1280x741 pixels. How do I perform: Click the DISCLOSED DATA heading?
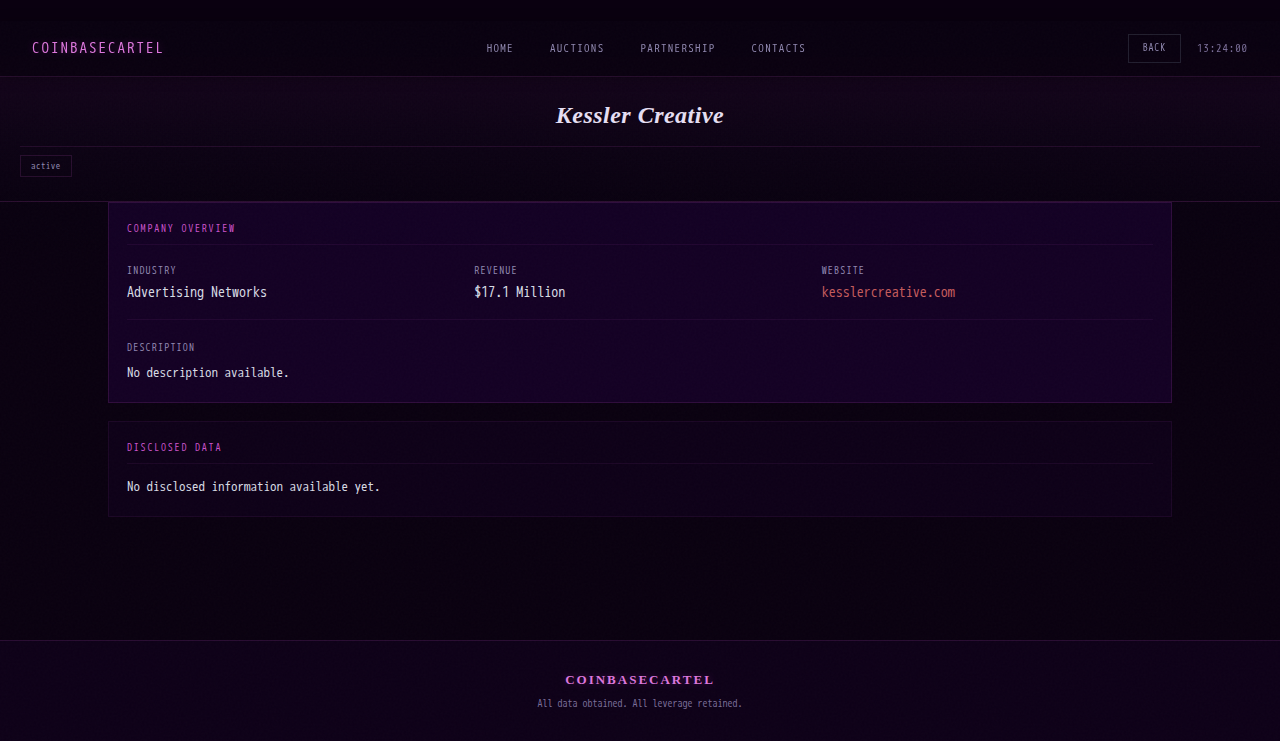[x=174, y=447]
